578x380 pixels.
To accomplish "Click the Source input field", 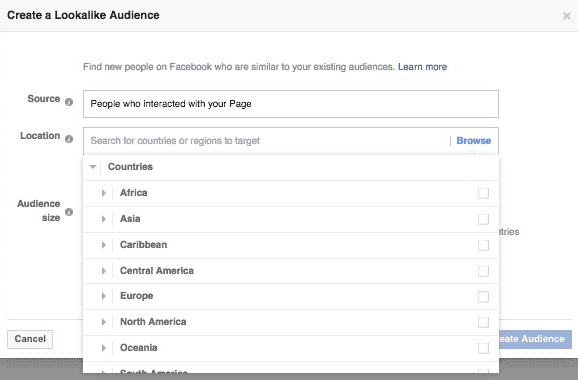I will [x=291, y=104].
